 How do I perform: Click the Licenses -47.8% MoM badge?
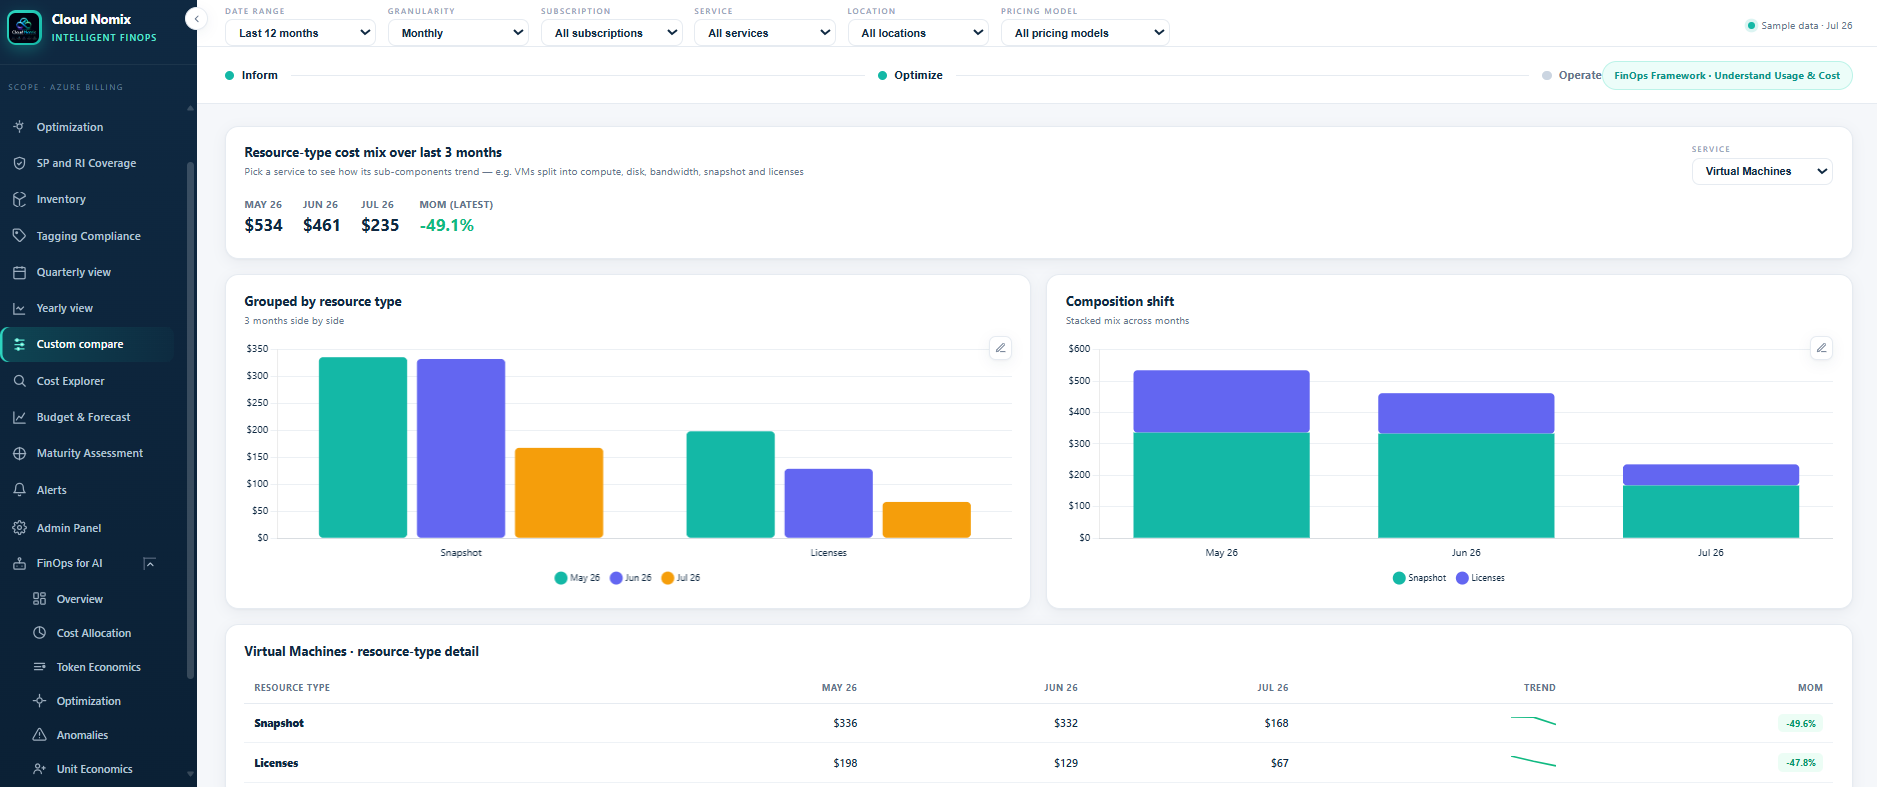(1801, 763)
